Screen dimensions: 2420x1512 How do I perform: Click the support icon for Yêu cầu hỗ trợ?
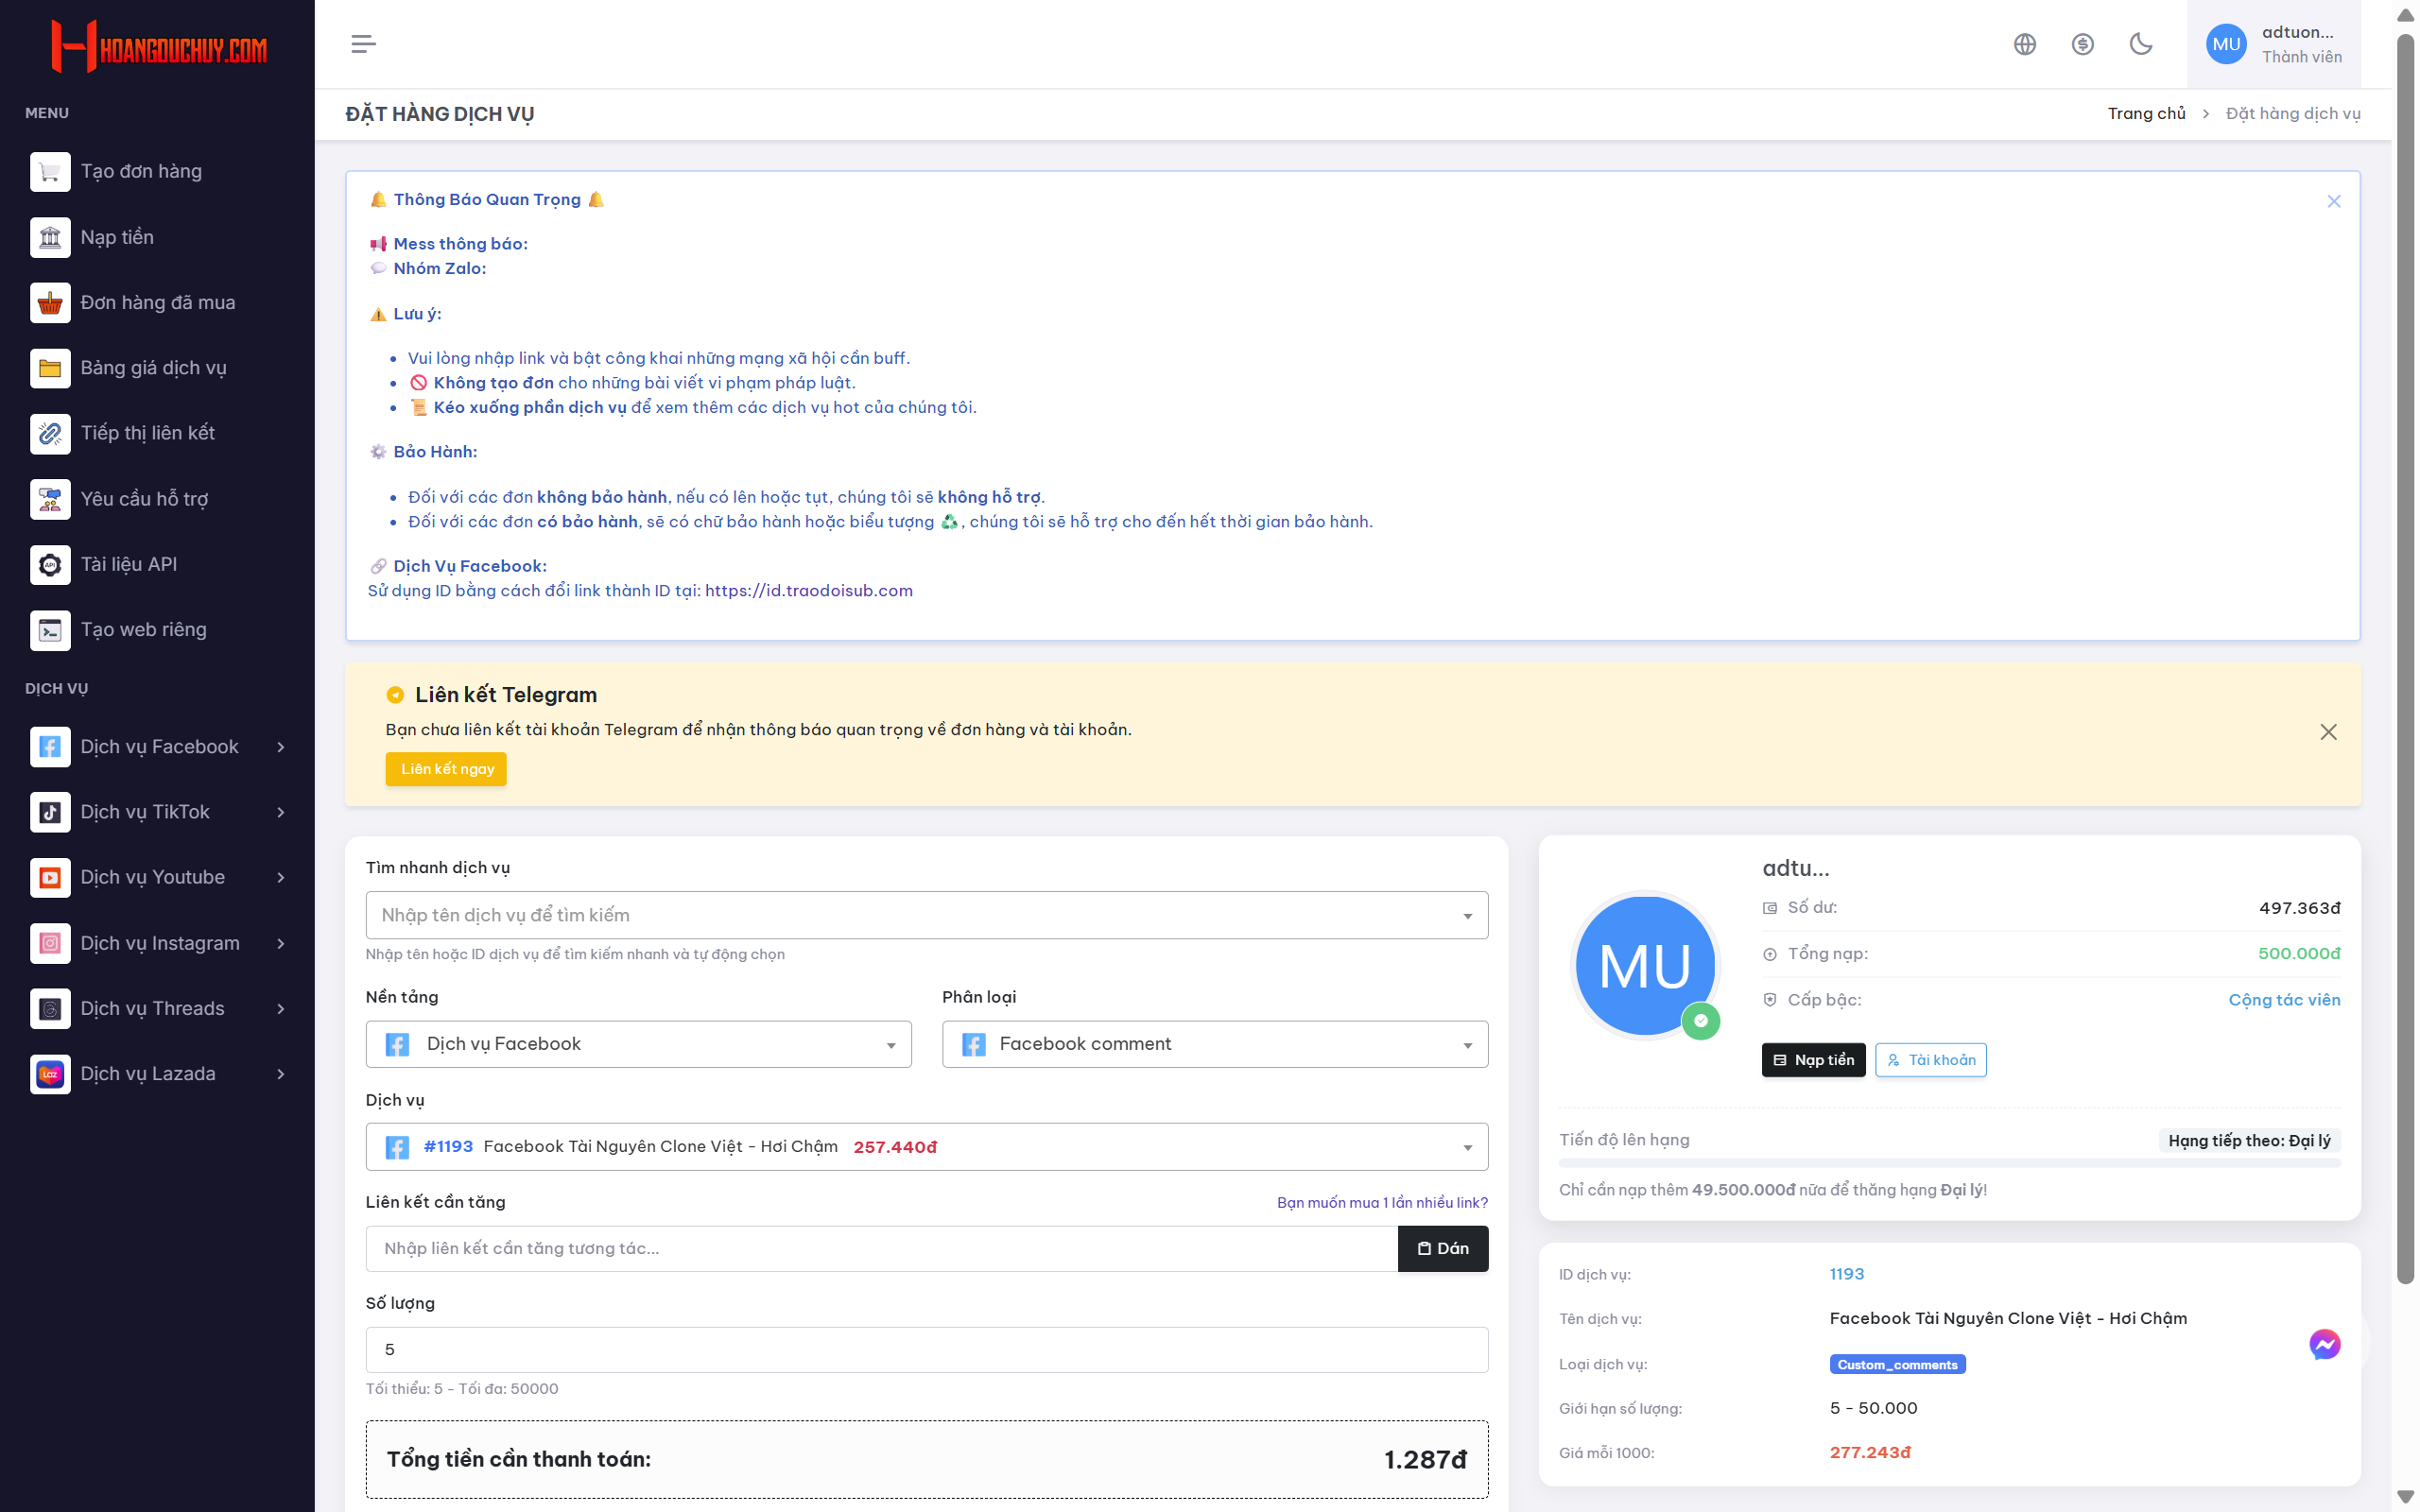coord(50,499)
